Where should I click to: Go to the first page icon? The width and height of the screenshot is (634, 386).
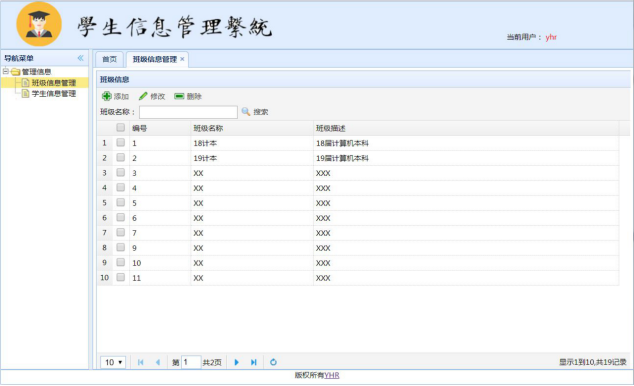(x=140, y=363)
